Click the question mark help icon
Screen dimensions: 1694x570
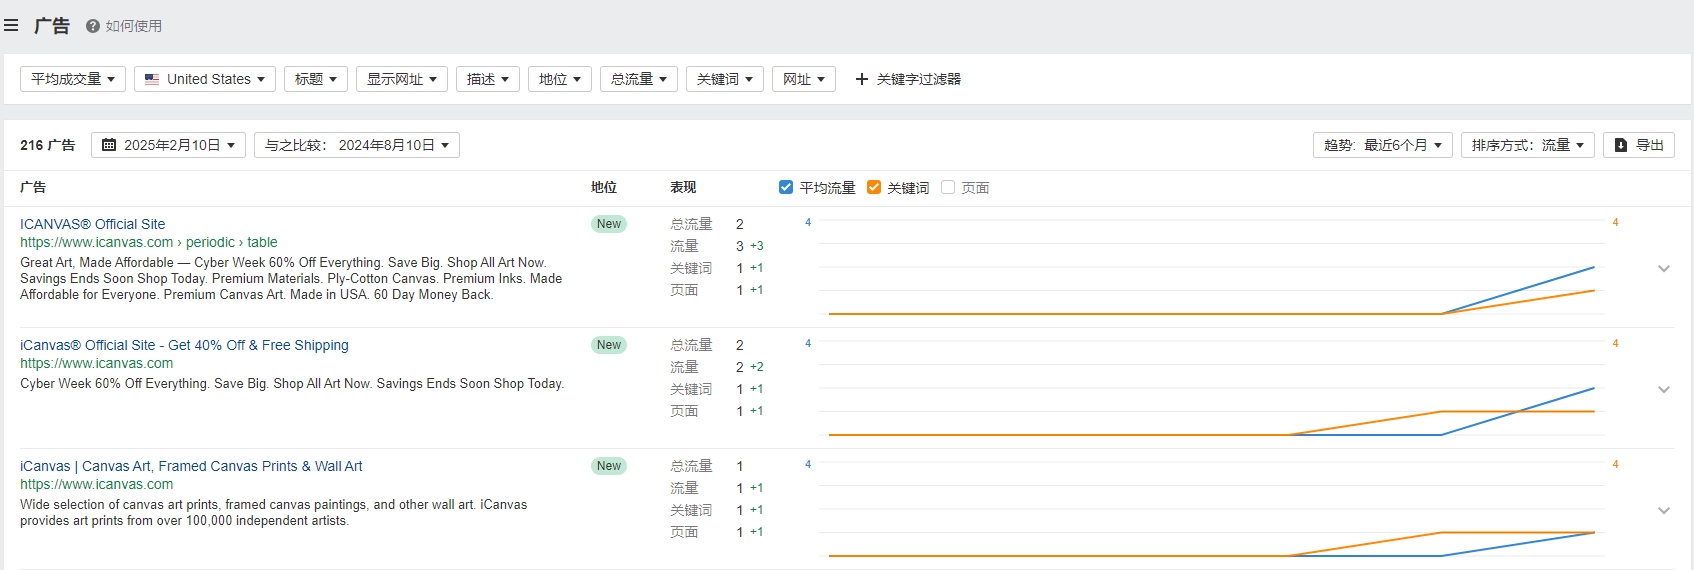(x=93, y=26)
